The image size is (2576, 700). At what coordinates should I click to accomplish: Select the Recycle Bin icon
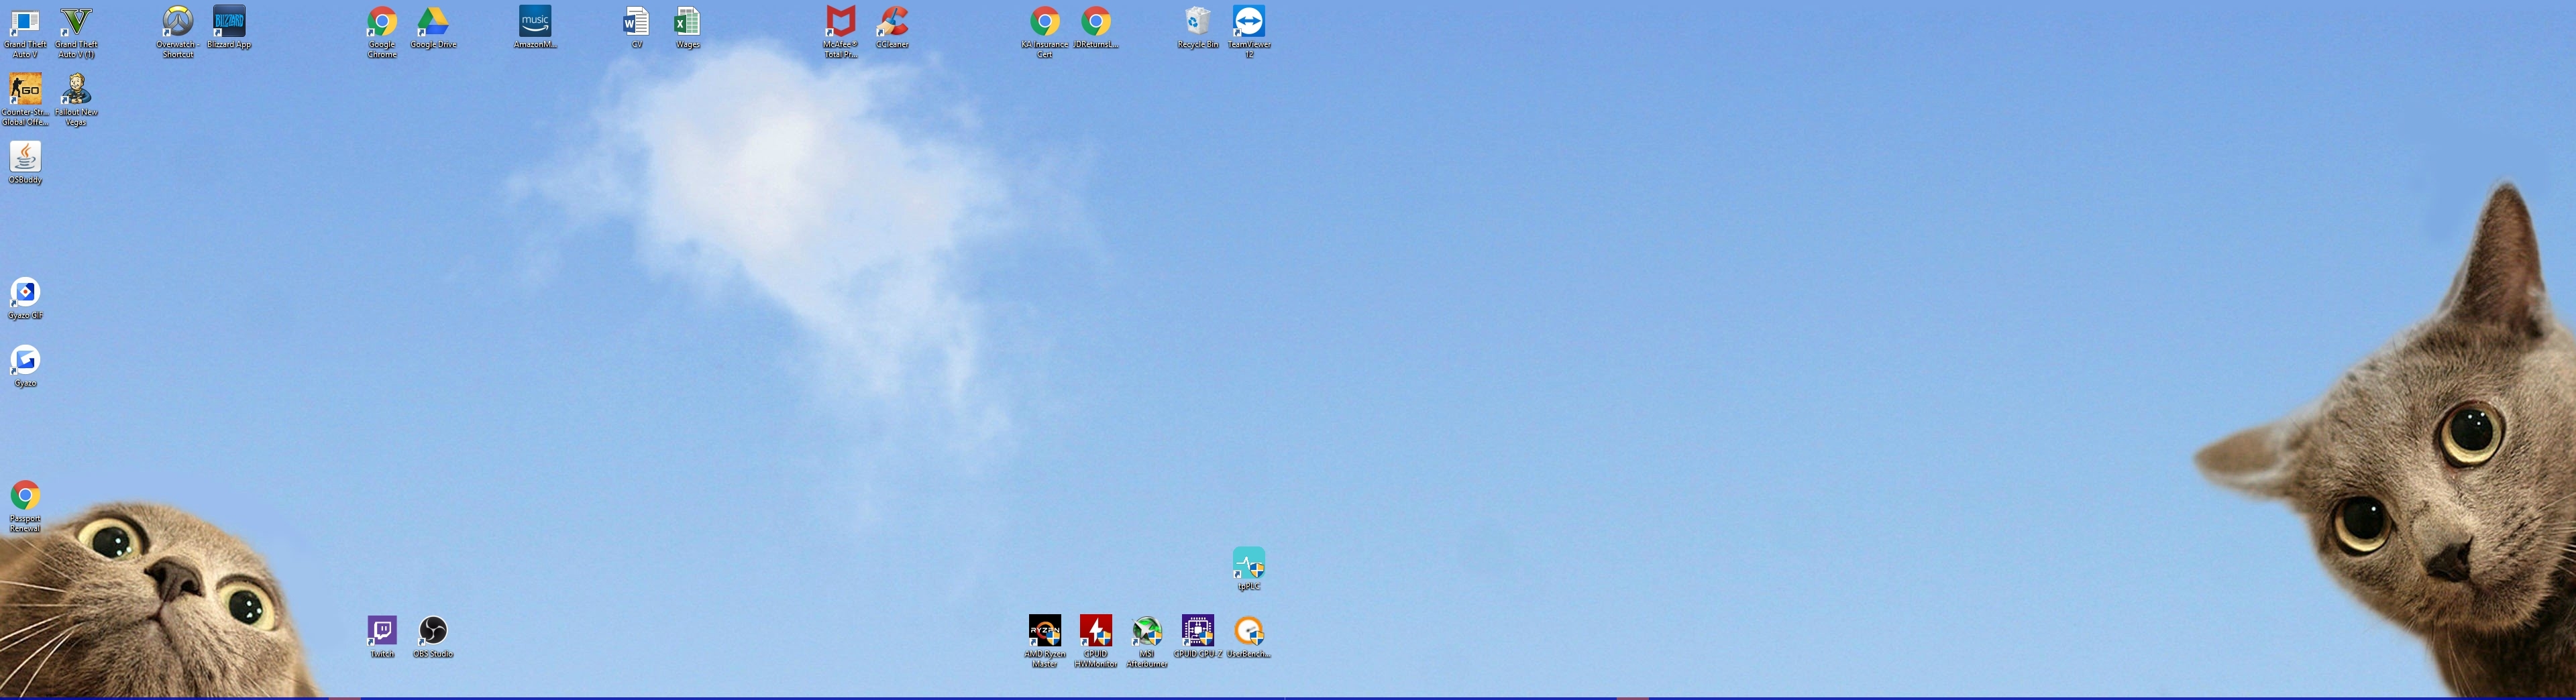[x=1198, y=28]
